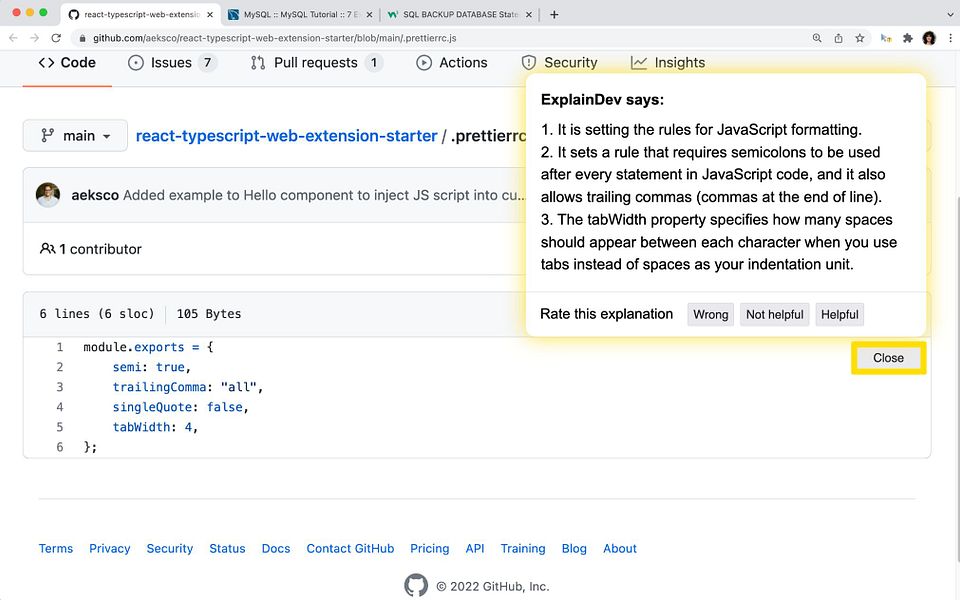Click line number 3 in the code

point(60,387)
